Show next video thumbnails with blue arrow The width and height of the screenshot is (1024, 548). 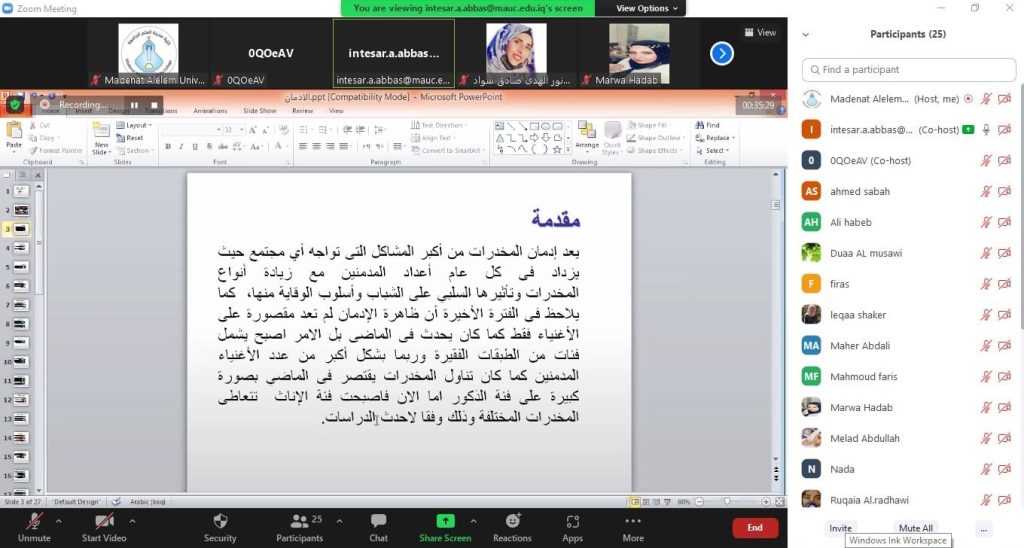pyautogui.click(x=722, y=53)
